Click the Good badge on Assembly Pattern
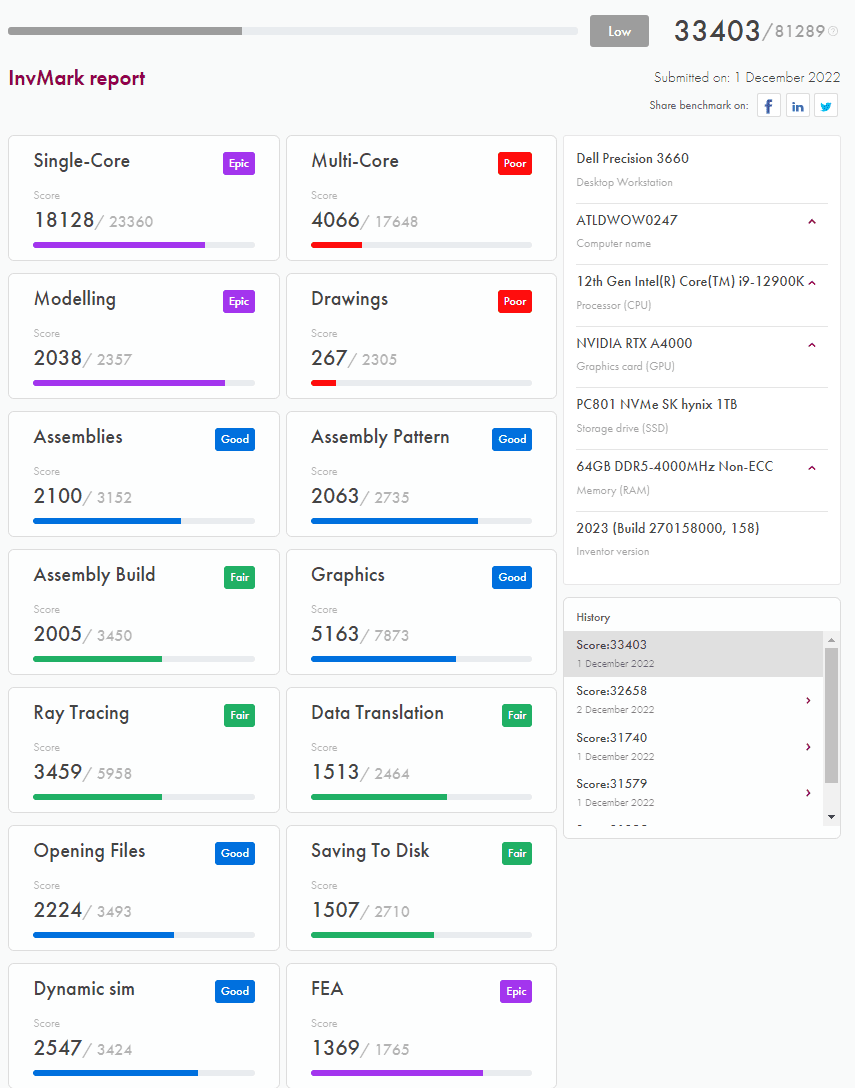855x1088 pixels. pos(512,439)
